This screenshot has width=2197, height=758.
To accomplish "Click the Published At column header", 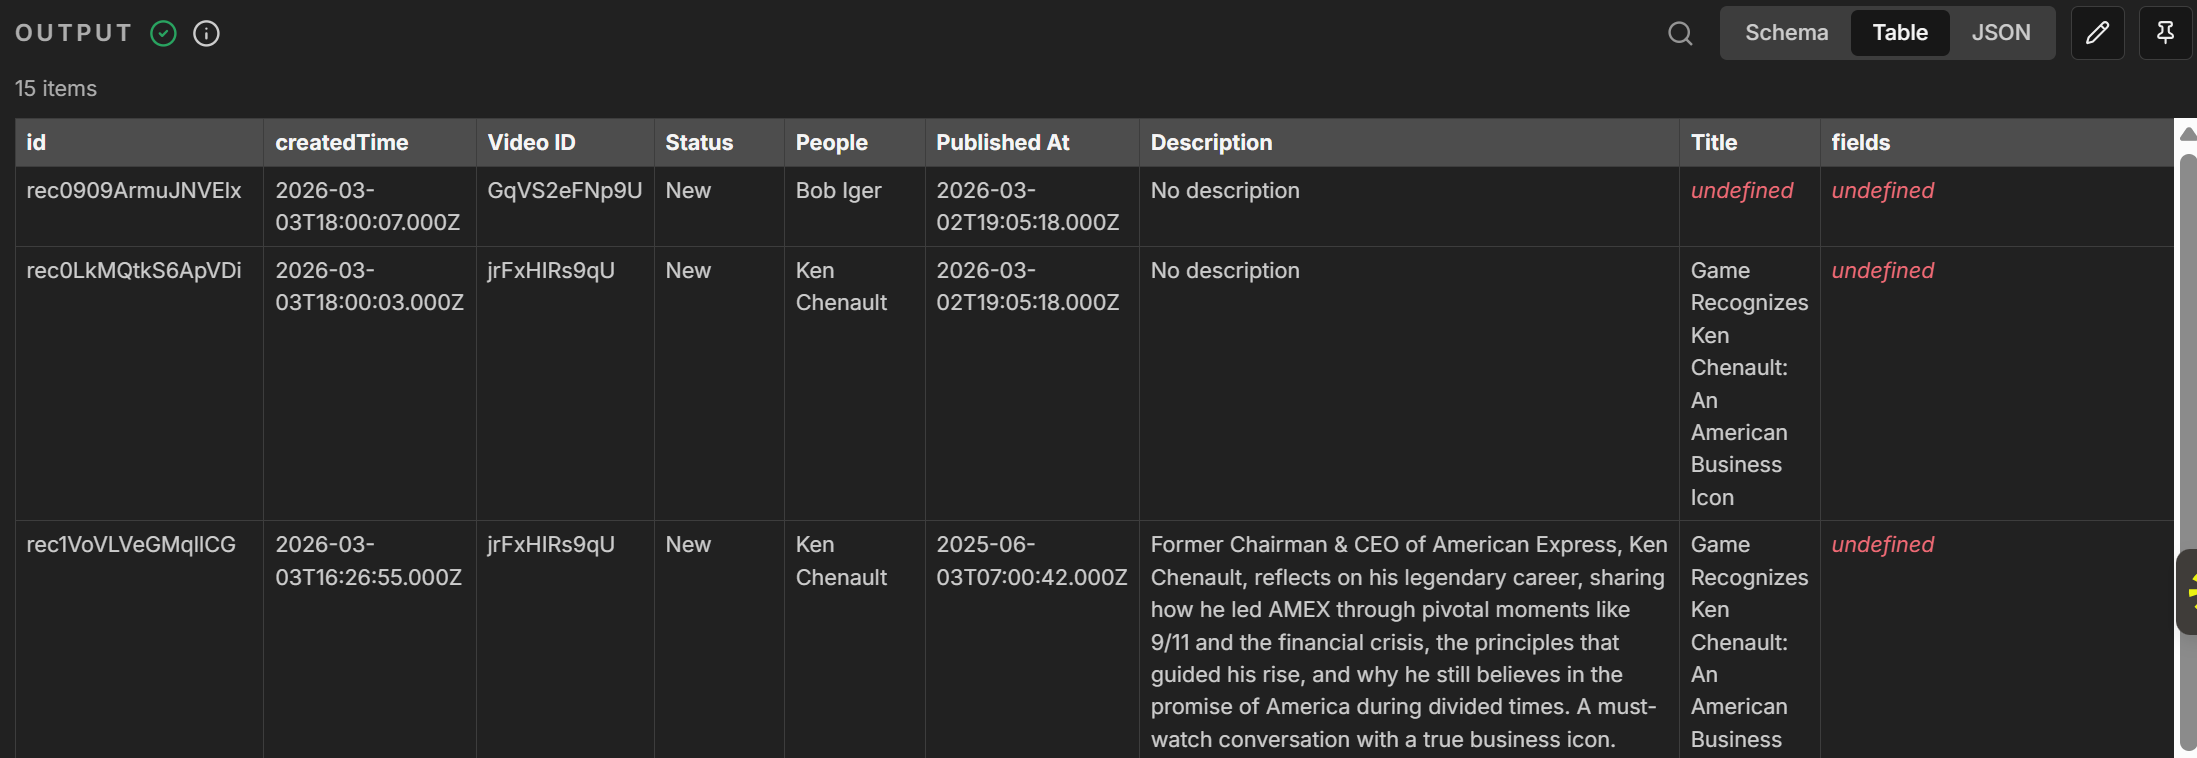I will [1002, 143].
